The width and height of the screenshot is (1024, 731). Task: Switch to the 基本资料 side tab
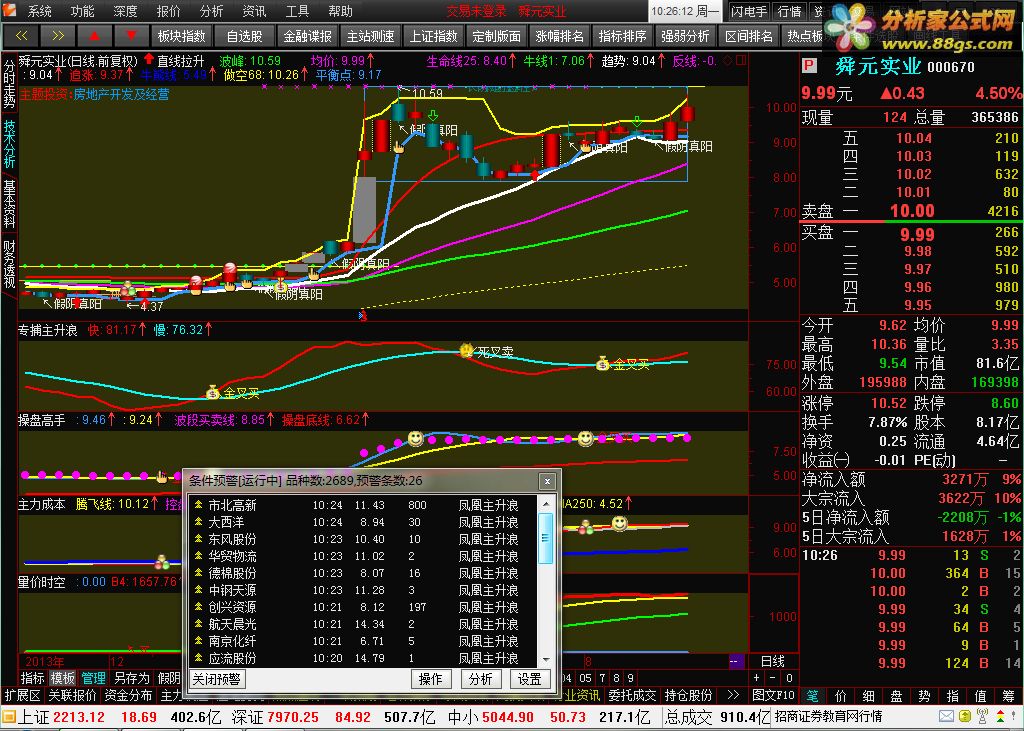point(9,204)
